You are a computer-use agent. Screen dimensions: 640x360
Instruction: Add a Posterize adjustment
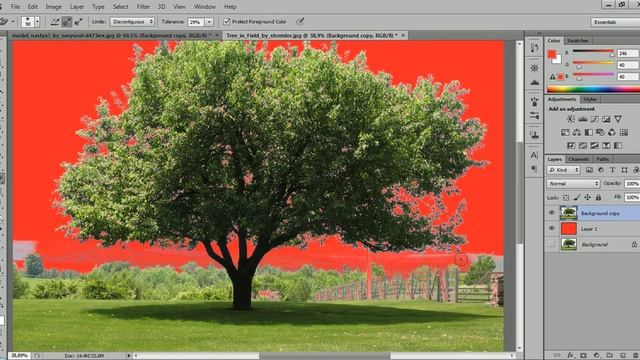pyautogui.click(x=583, y=145)
